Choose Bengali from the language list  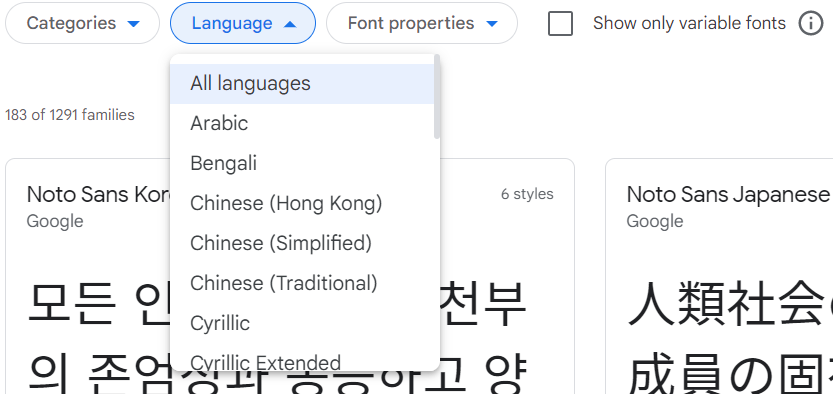302,164
